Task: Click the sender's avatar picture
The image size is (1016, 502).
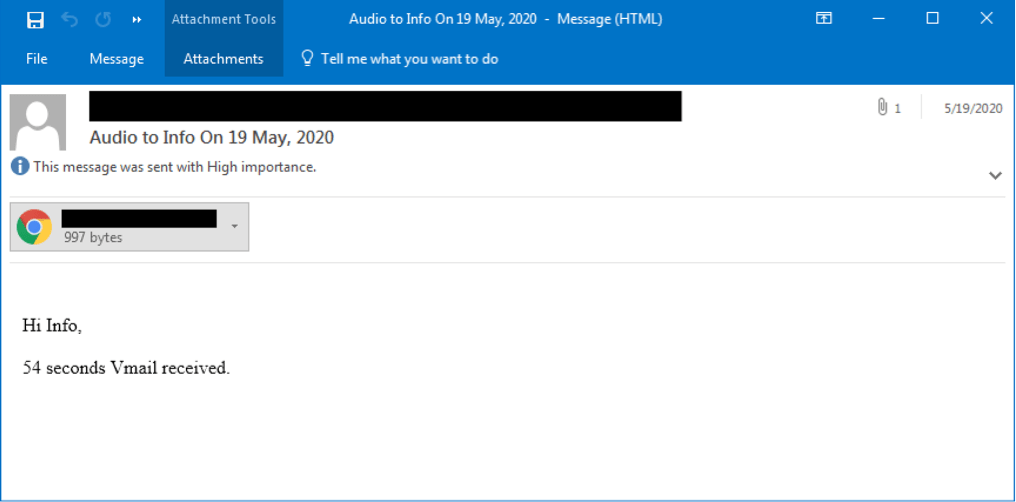Action: click(x=38, y=122)
